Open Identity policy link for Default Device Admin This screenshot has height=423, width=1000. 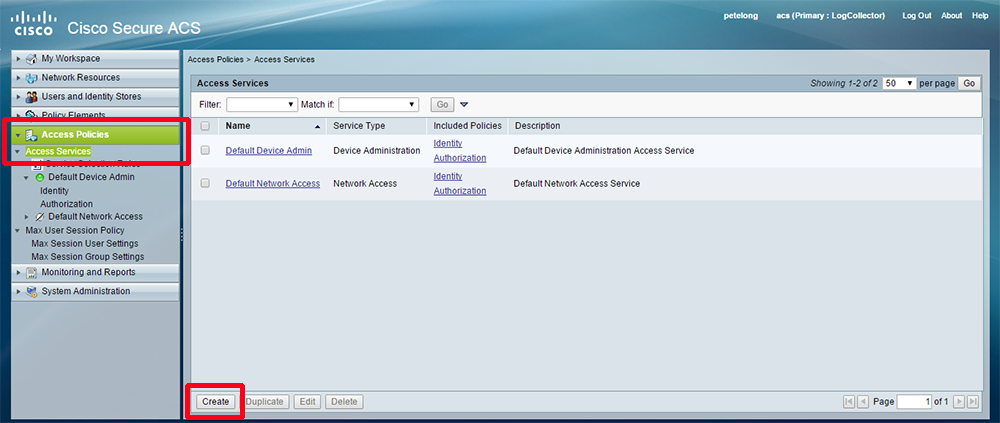tap(448, 144)
